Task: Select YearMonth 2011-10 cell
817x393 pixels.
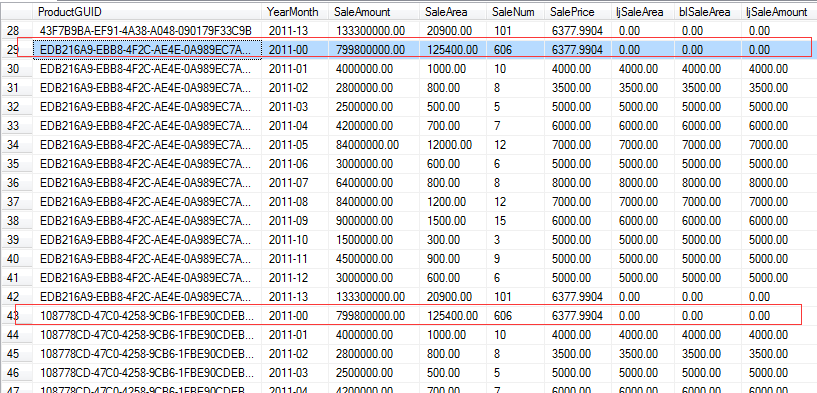Action: tap(296, 240)
